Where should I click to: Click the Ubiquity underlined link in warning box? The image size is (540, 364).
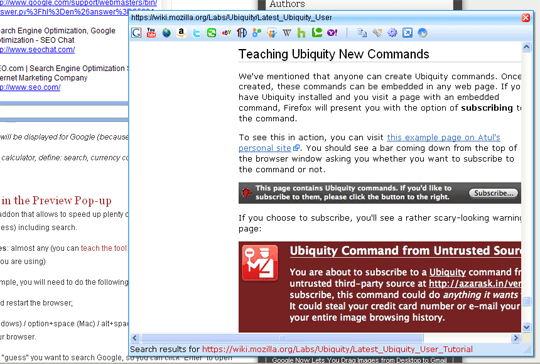pyautogui.click(x=447, y=272)
